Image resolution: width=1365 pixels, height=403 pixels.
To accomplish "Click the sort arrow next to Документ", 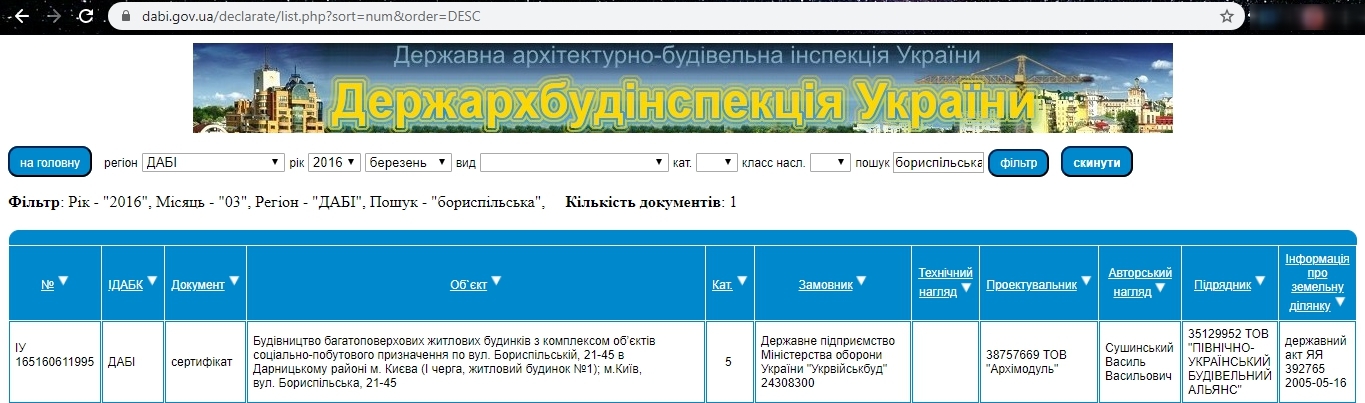I will tap(234, 282).
